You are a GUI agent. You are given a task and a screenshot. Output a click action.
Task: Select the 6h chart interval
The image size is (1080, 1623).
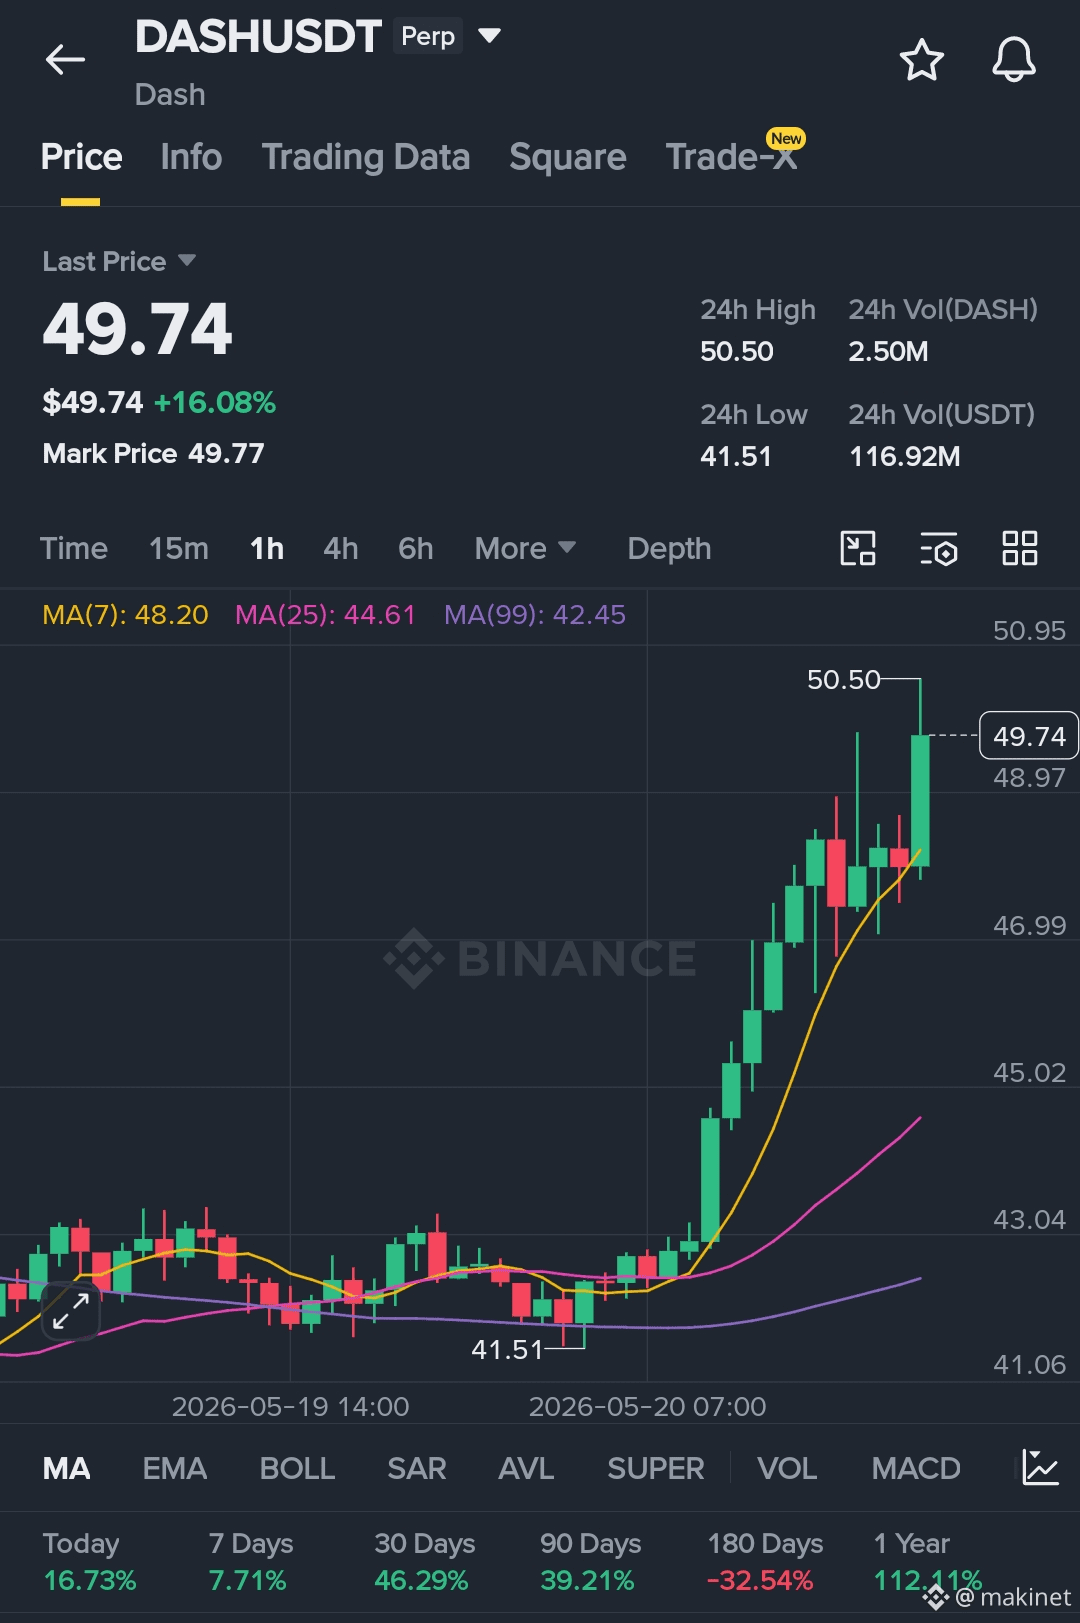[416, 548]
